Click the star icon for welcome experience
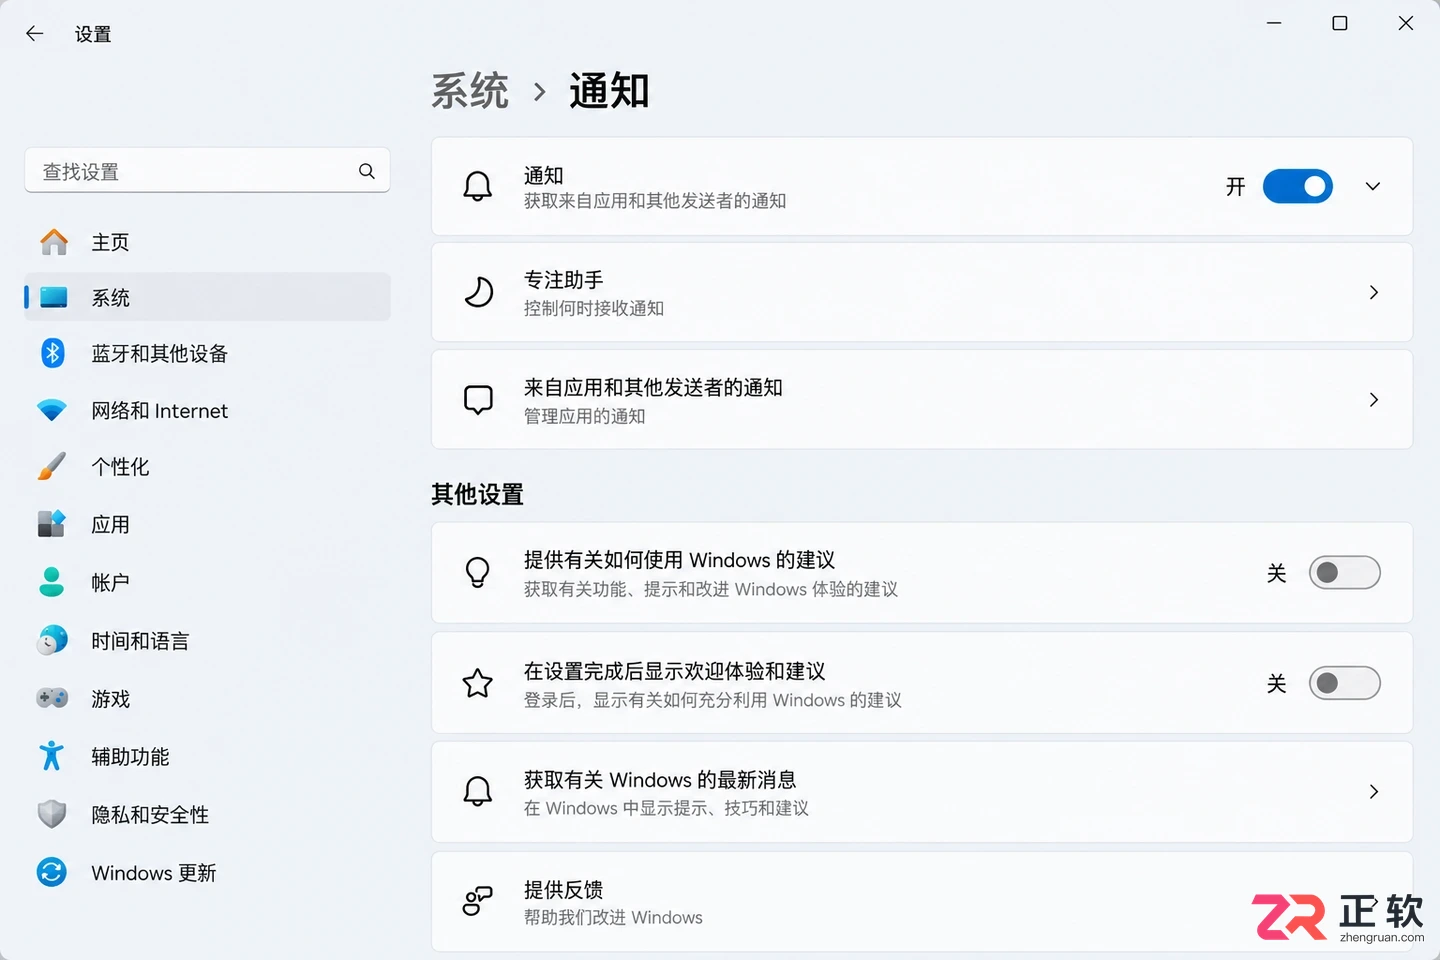The image size is (1440, 960). tap(478, 683)
